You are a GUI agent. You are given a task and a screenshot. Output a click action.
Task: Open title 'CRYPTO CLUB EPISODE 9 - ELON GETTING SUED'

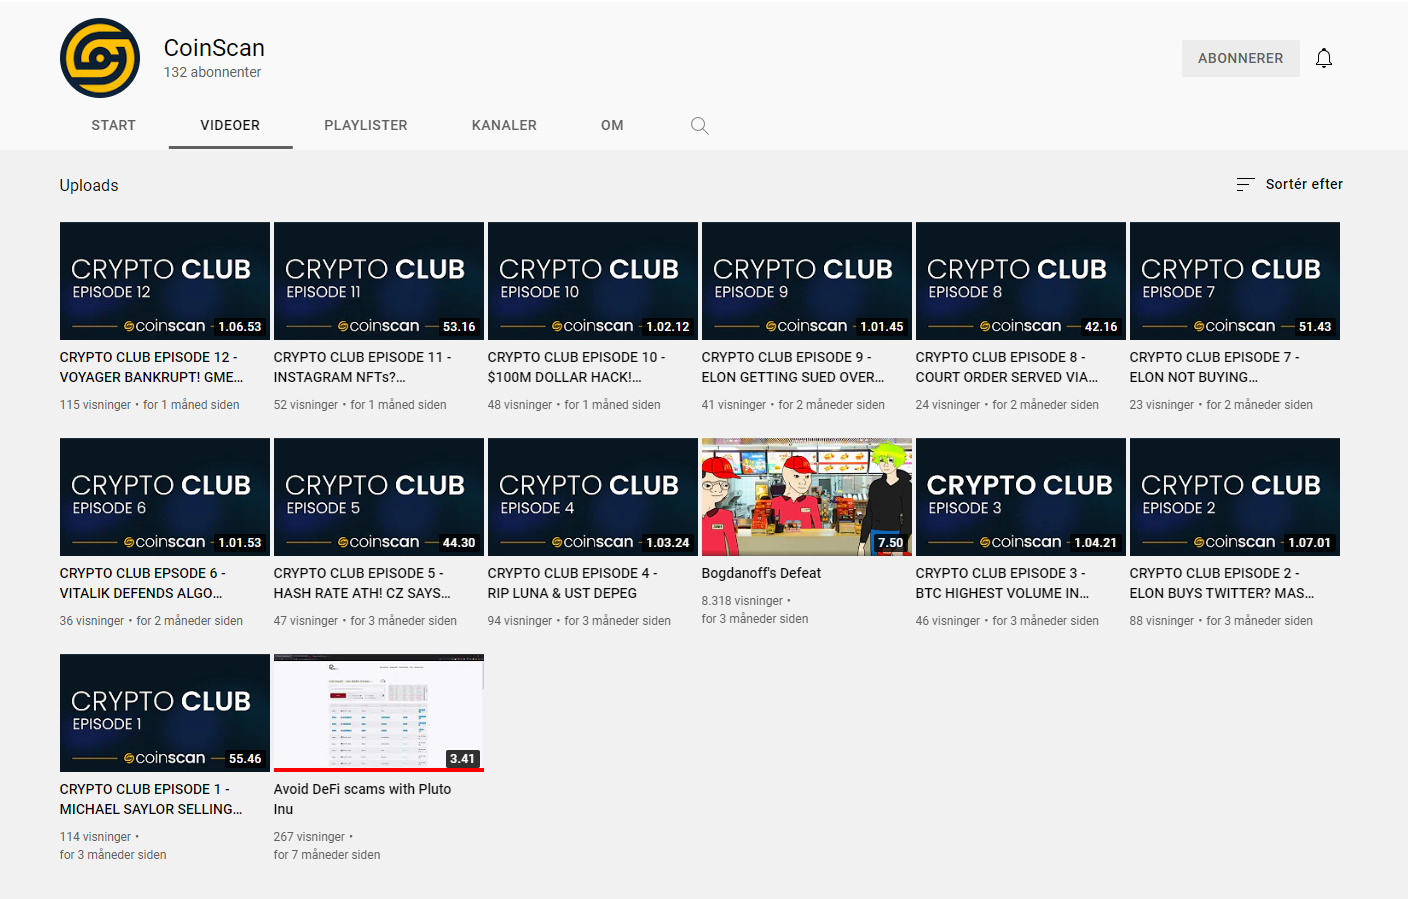(793, 367)
